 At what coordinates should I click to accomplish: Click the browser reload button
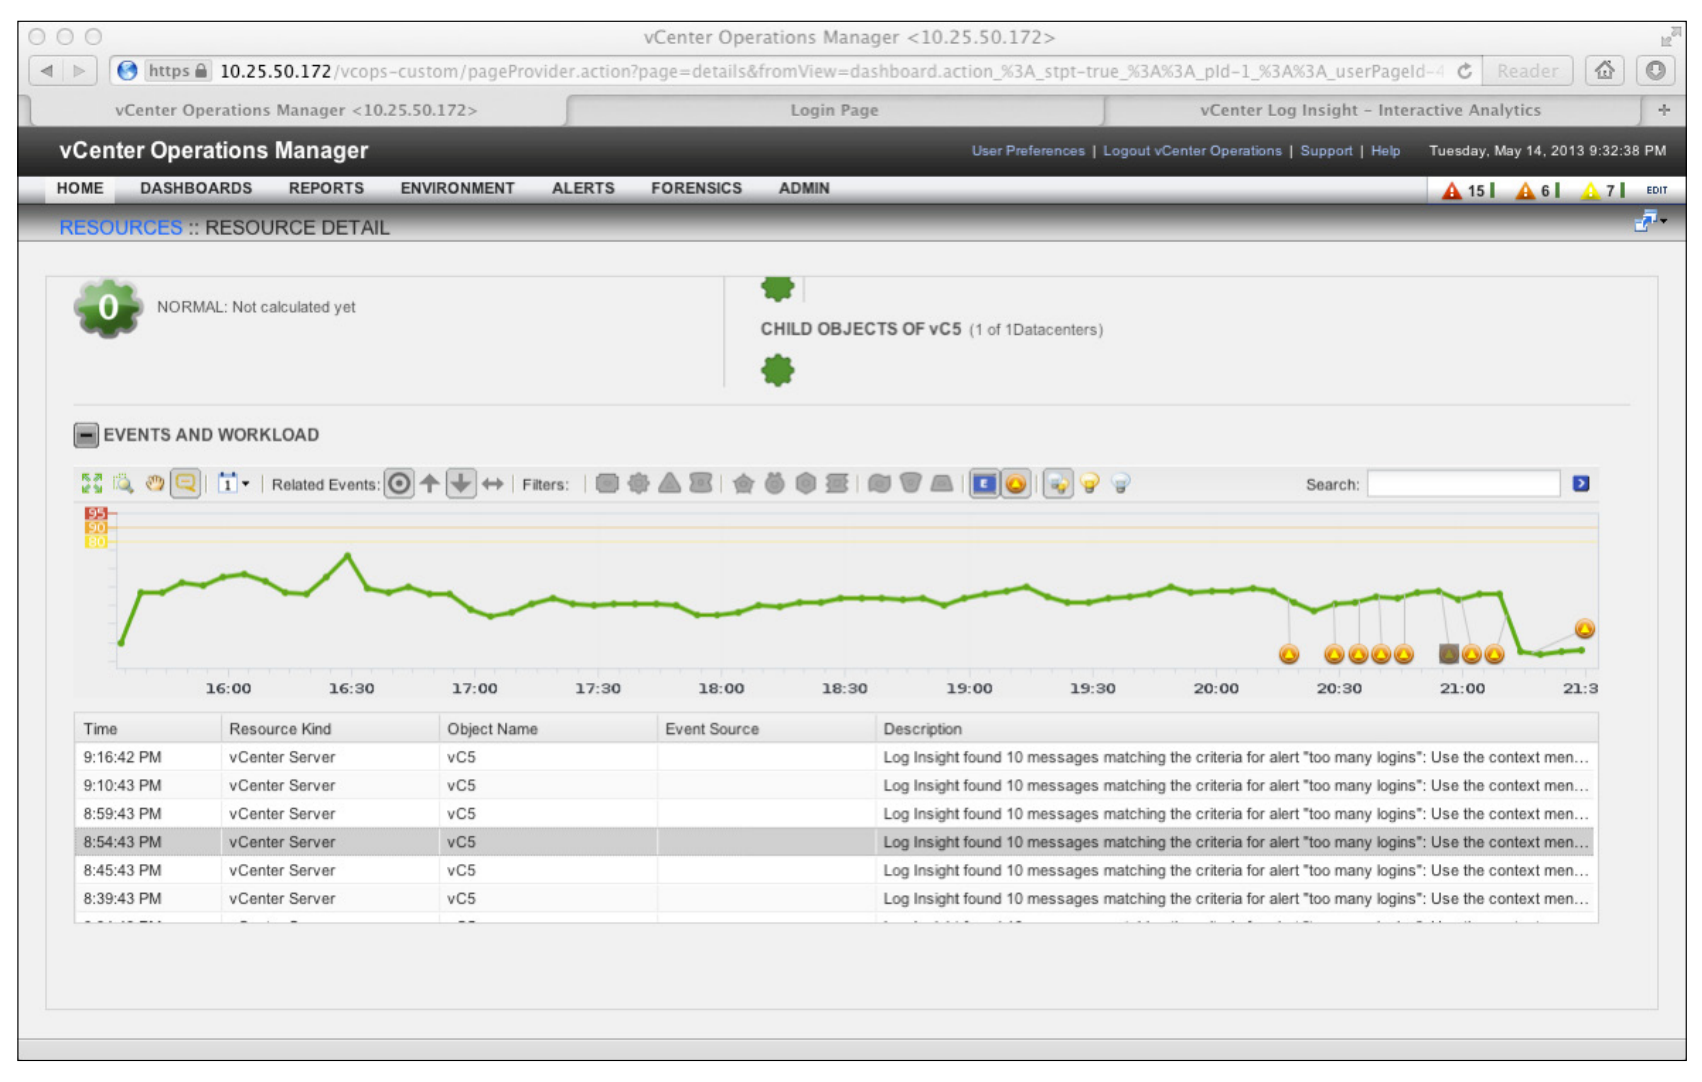click(1464, 71)
